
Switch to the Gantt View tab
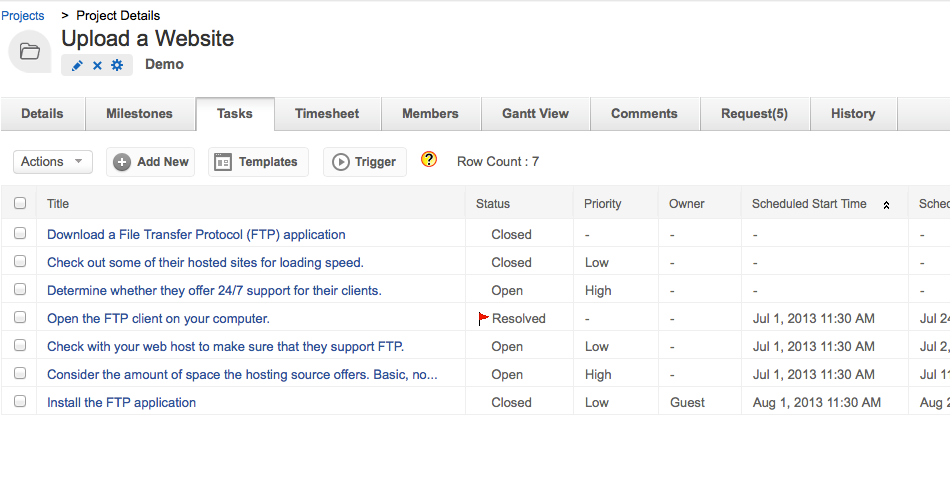tap(535, 114)
